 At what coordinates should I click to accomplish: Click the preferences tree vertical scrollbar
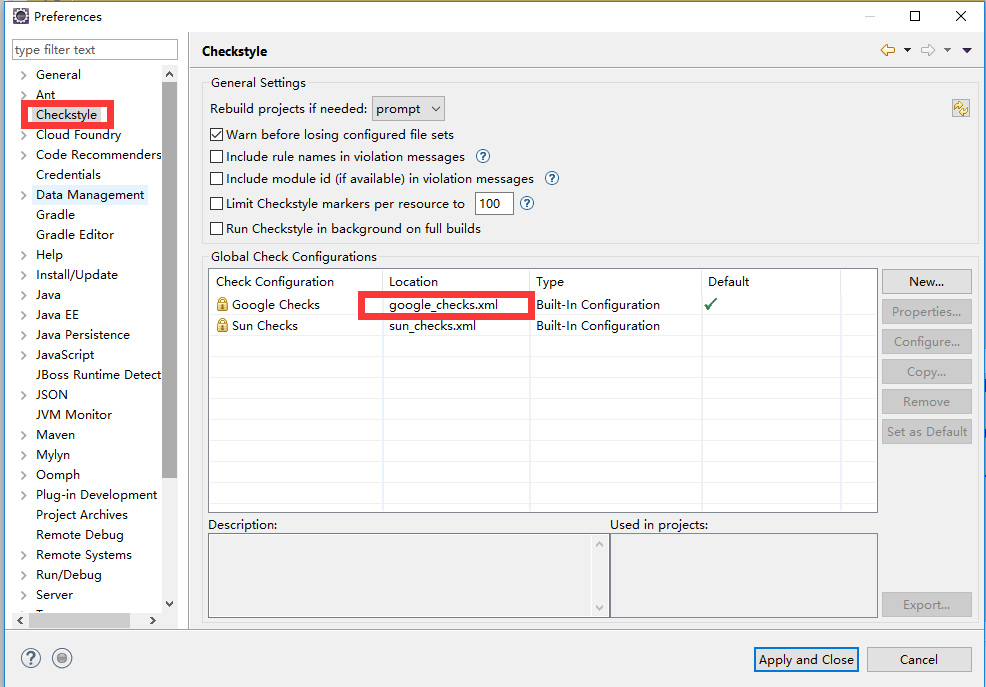point(169,280)
